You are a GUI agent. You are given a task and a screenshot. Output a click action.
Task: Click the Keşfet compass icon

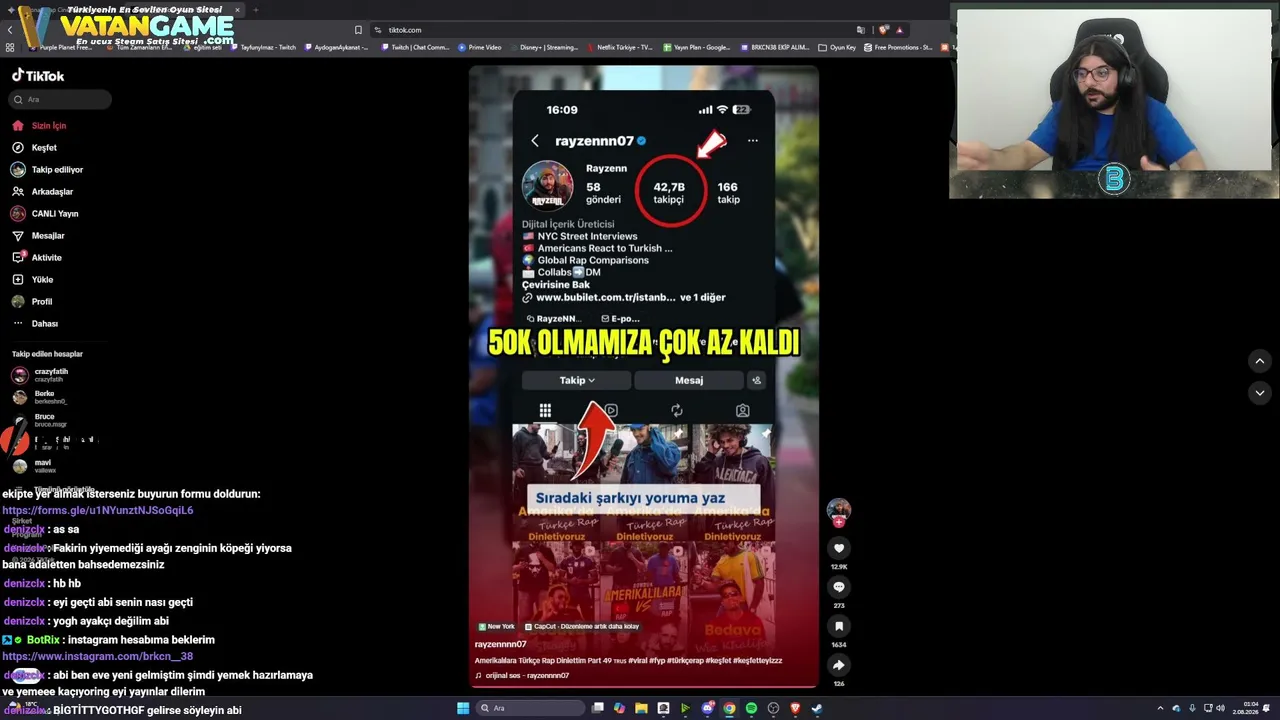(x=18, y=148)
